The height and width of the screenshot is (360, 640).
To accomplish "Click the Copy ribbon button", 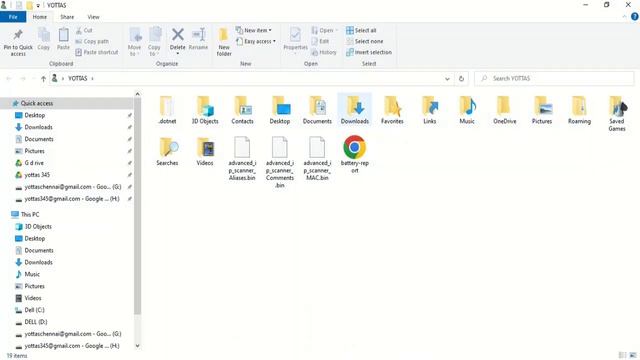I will coord(44,40).
